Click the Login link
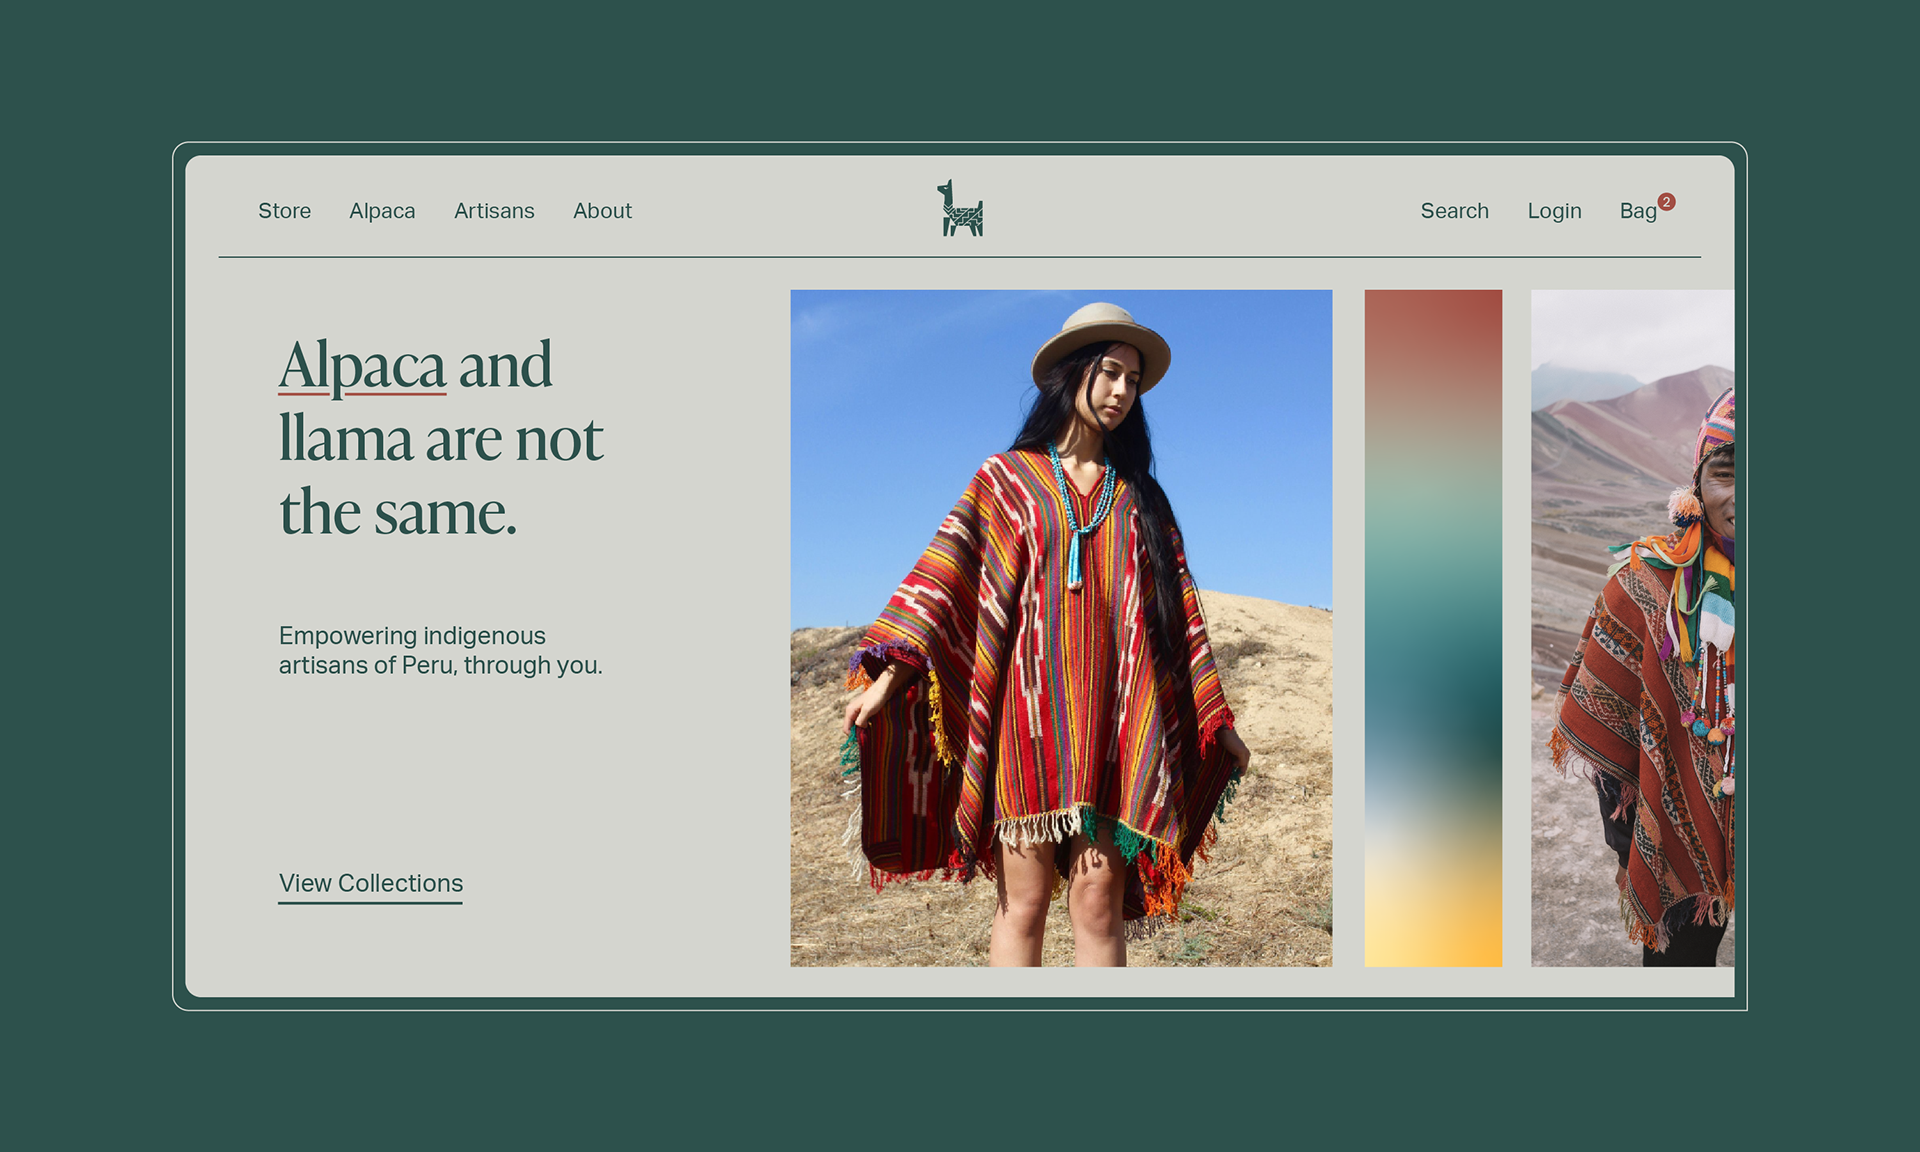This screenshot has width=1920, height=1152. pyautogui.click(x=1554, y=211)
